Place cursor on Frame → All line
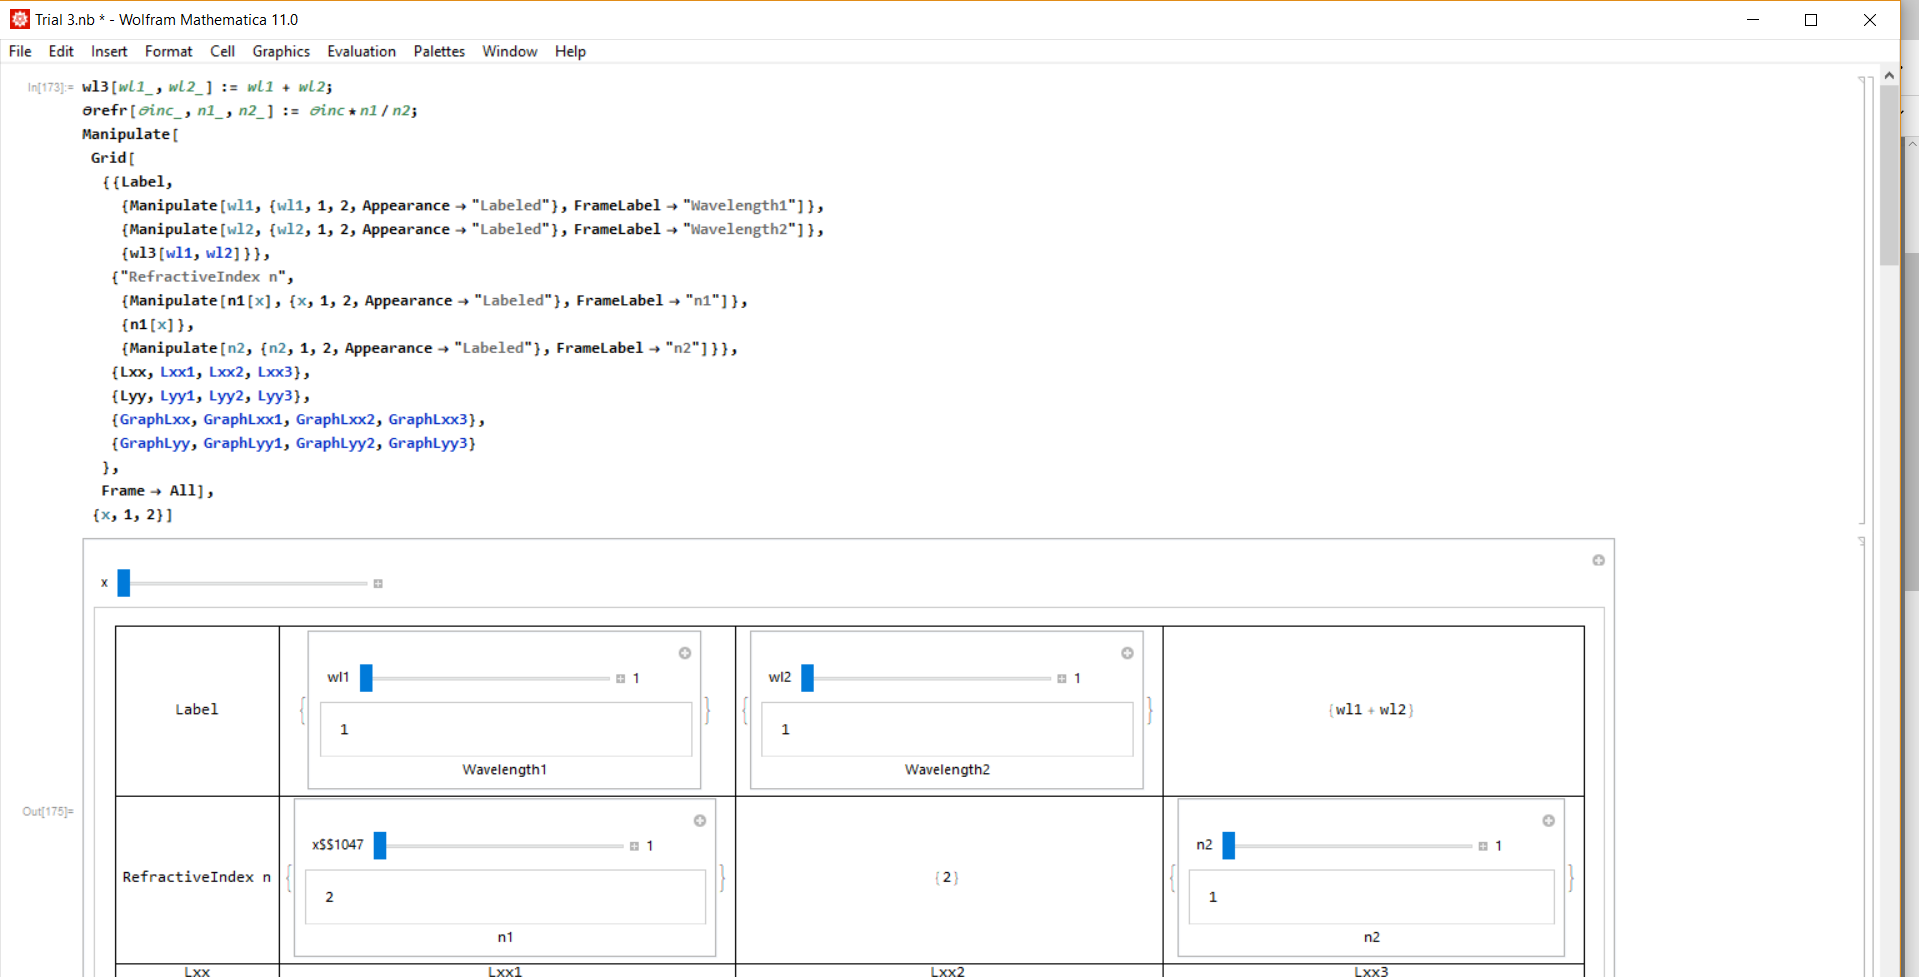The image size is (1919, 977). point(157,491)
